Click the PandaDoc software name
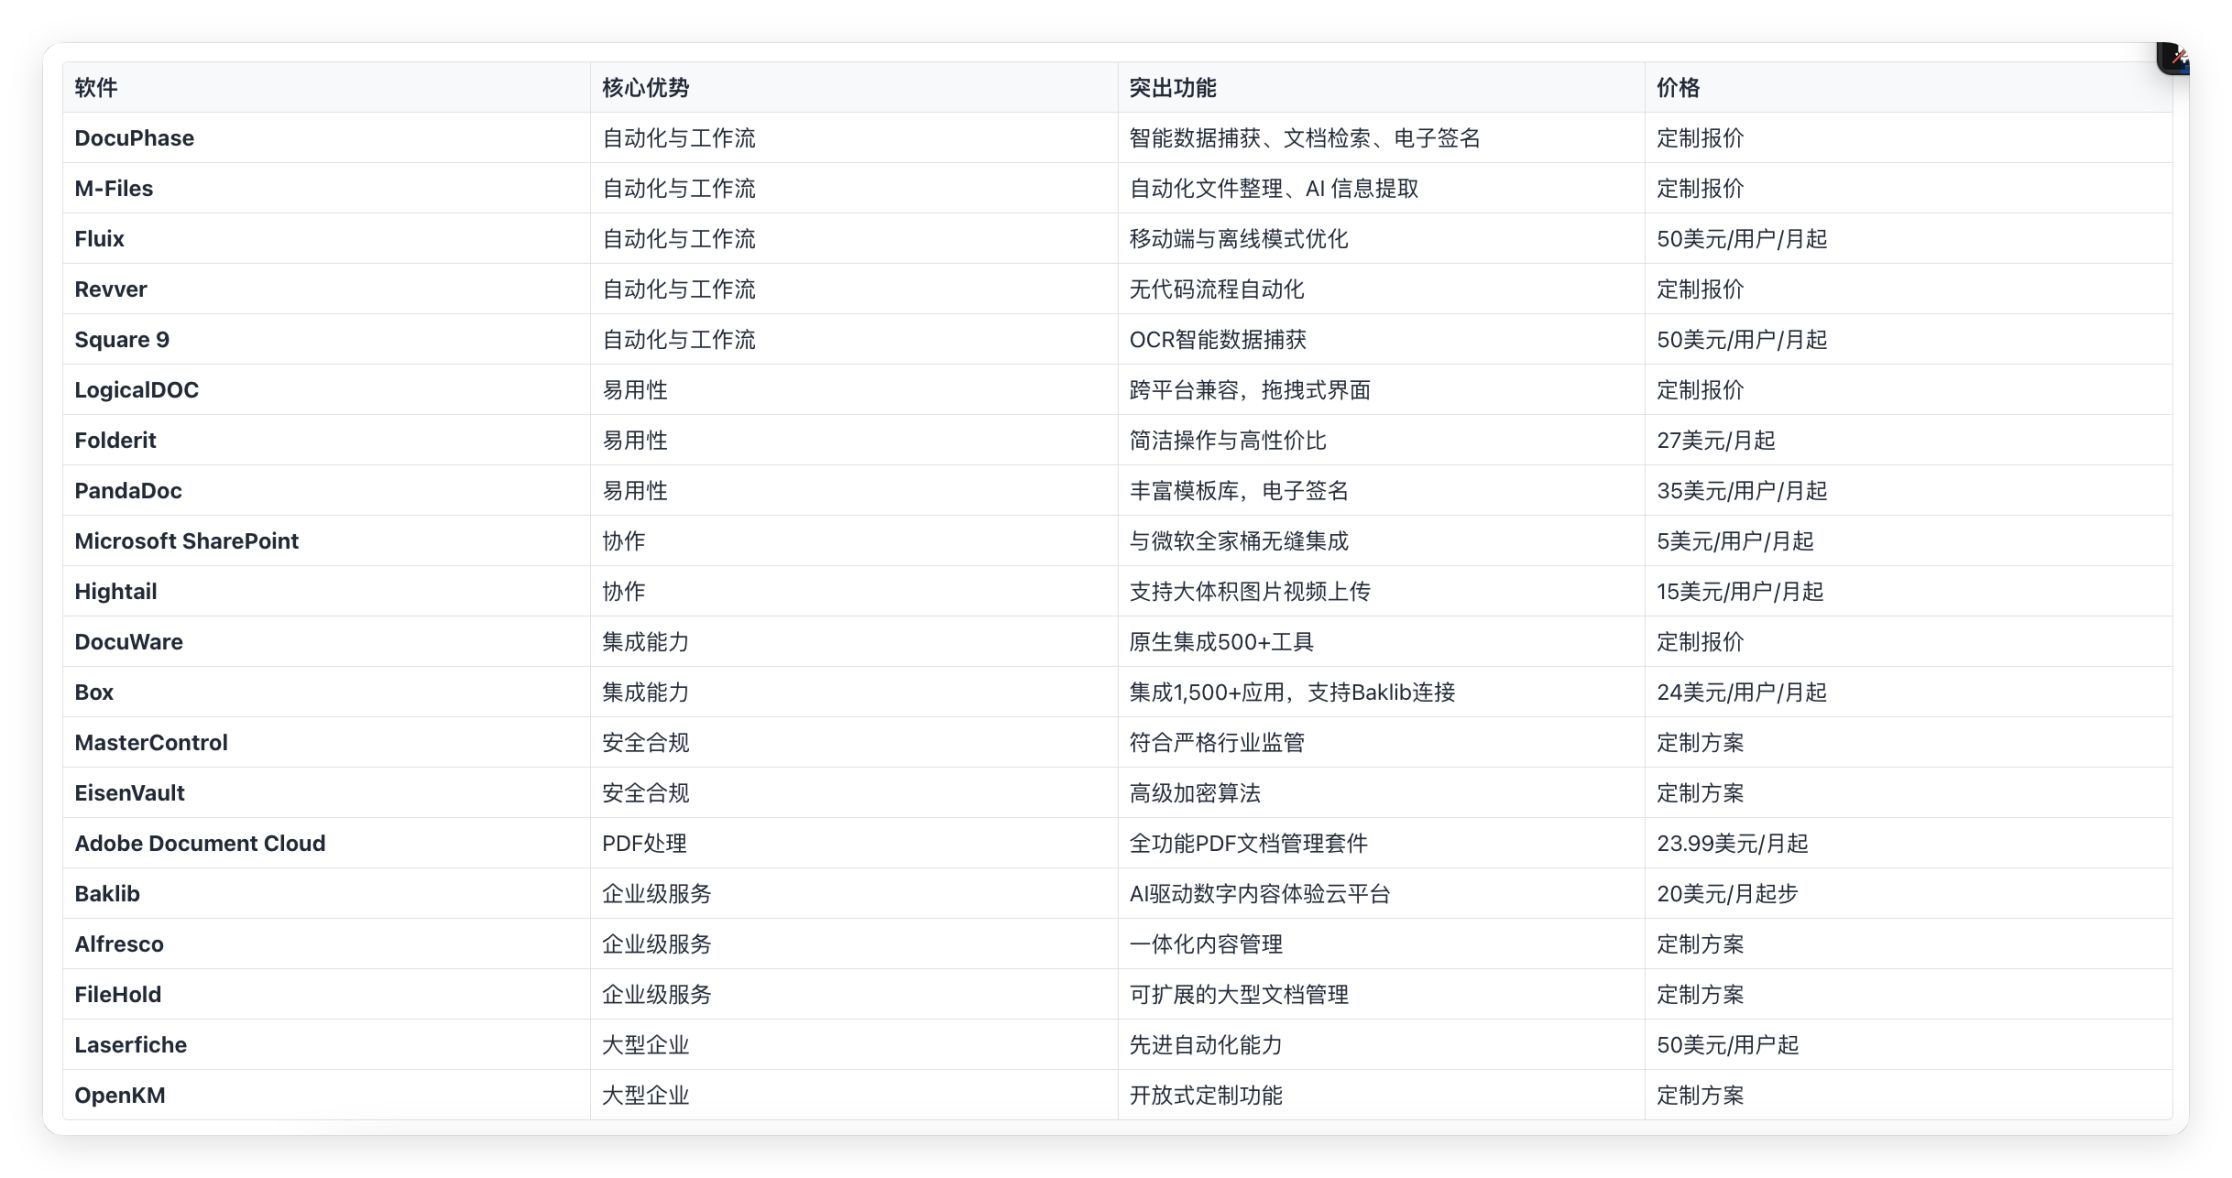Screen dimensions: 2232x1178 [128, 491]
